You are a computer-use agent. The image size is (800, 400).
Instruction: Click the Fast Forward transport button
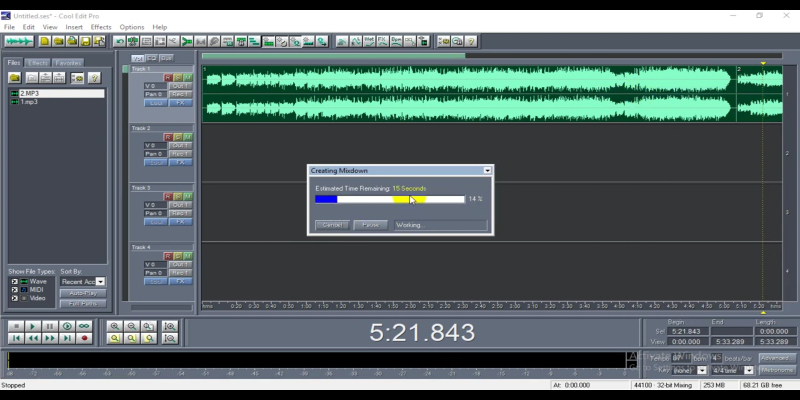tap(49, 339)
